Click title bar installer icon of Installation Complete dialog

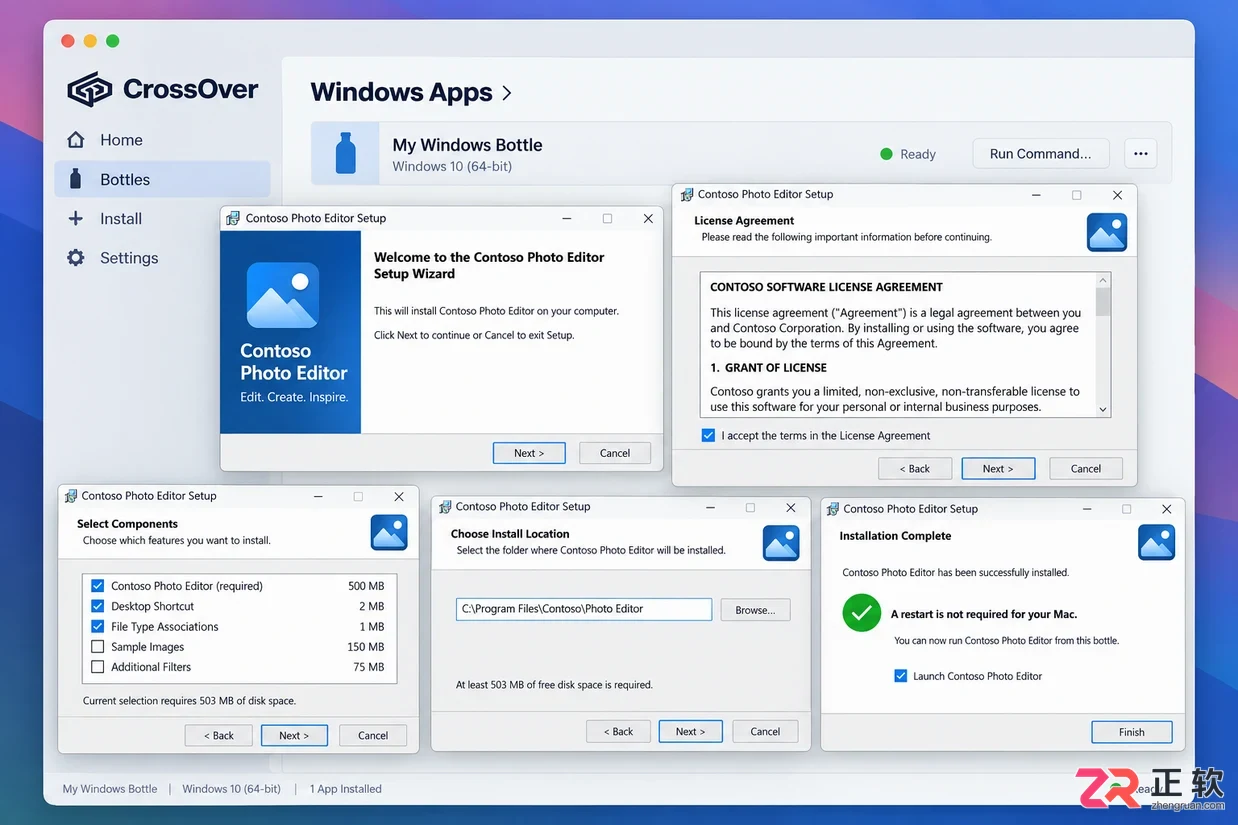click(x=832, y=509)
